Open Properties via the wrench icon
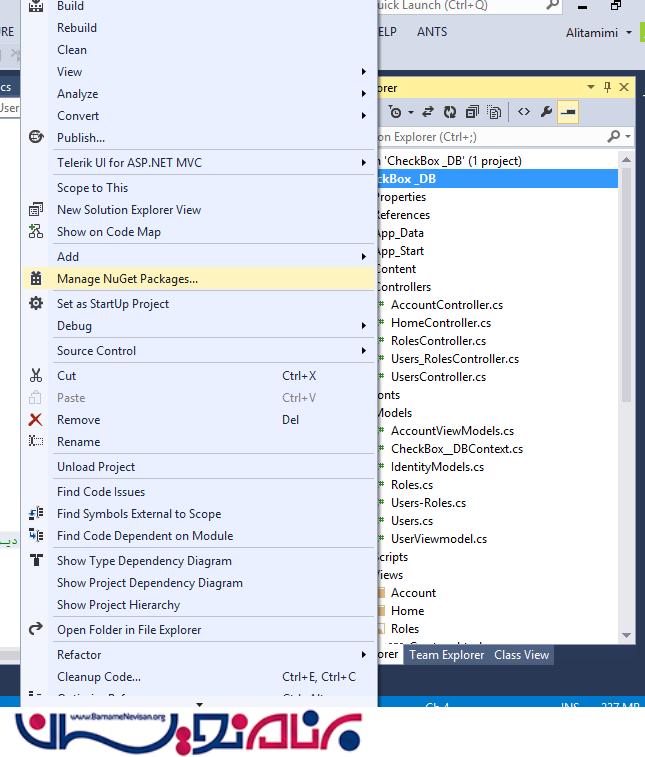The height and width of the screenshot is (757, 645). click(x=546, y=112)
